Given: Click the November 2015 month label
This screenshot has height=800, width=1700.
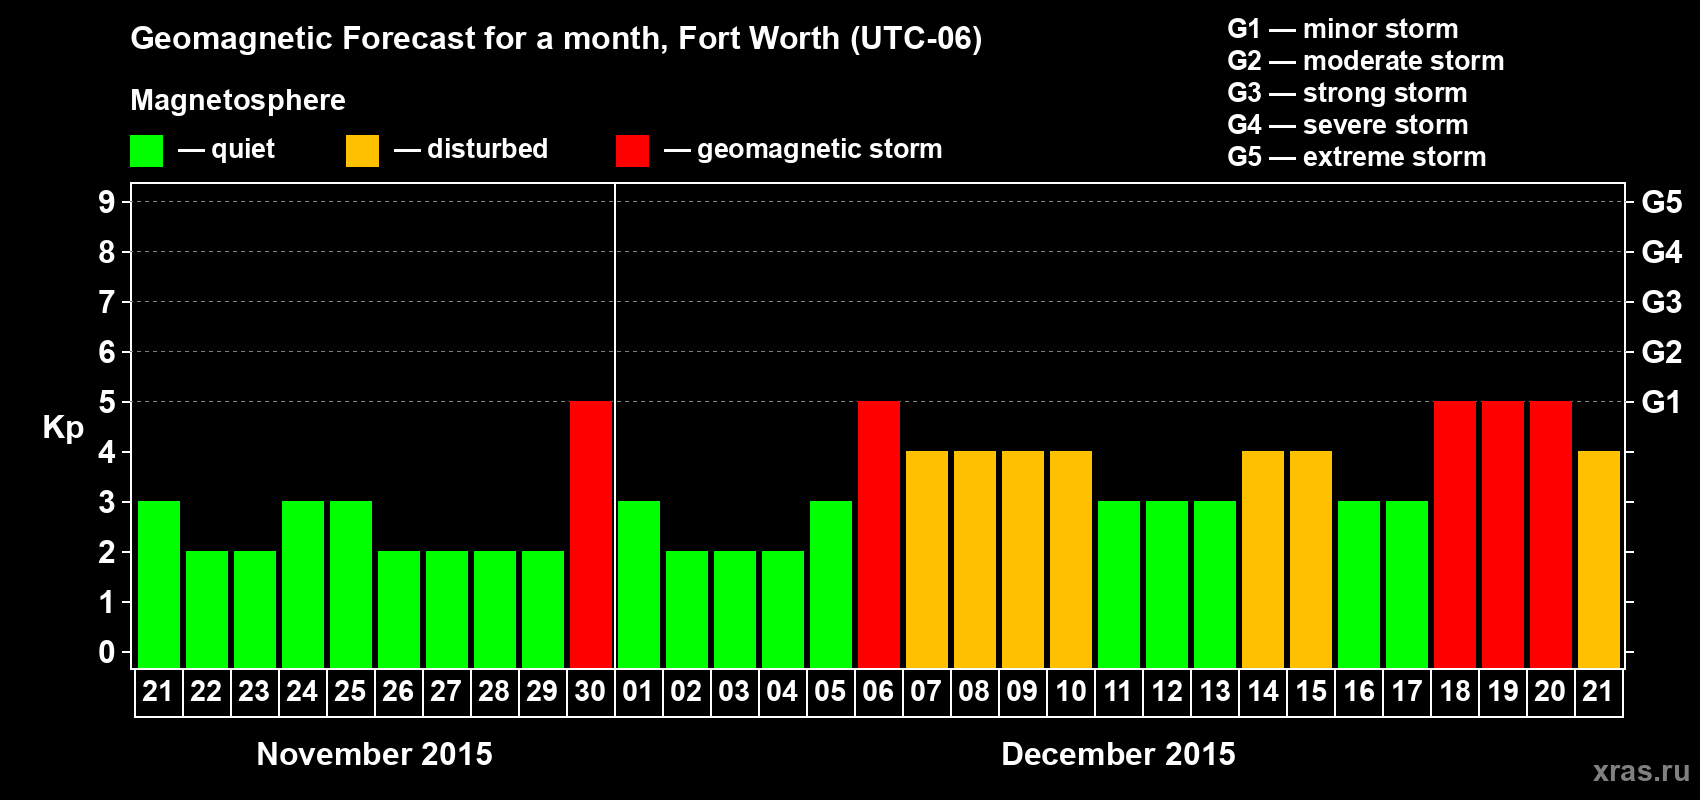Looking at the screenshot, I should (x=375, y=754).
